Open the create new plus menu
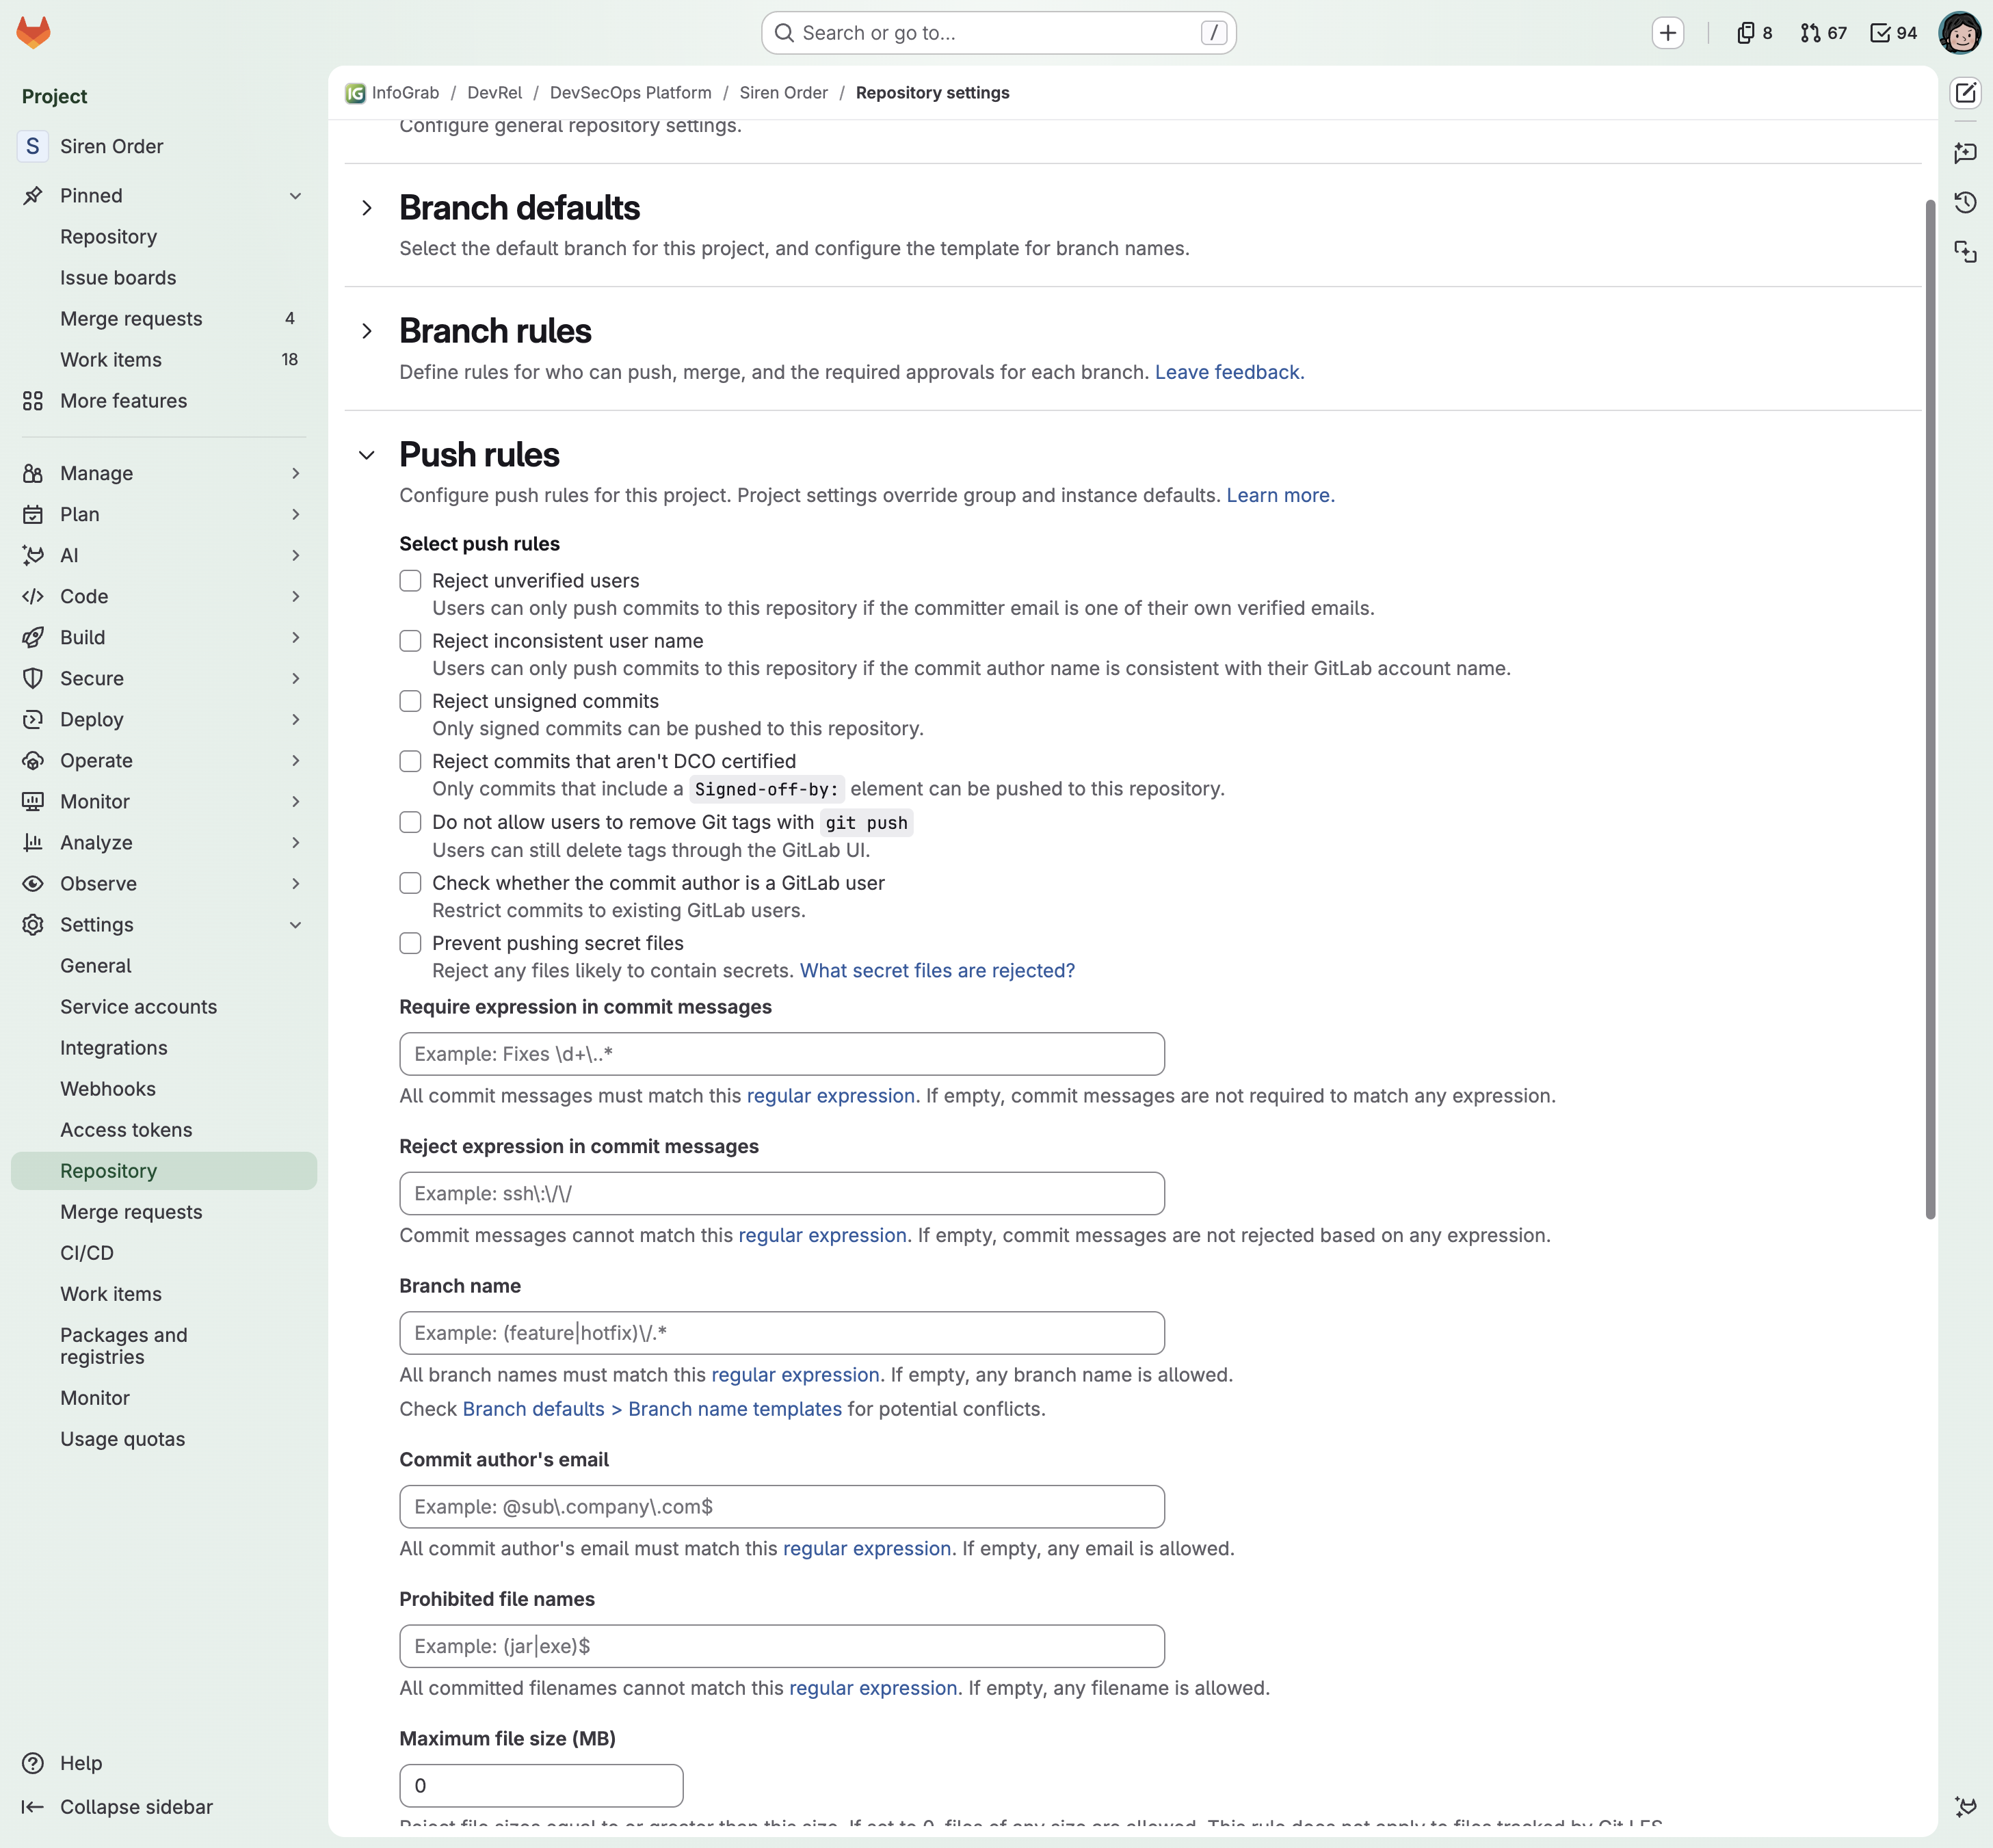The height and width of the screenshot is (1848, 1993). (x=1667, y=33)
